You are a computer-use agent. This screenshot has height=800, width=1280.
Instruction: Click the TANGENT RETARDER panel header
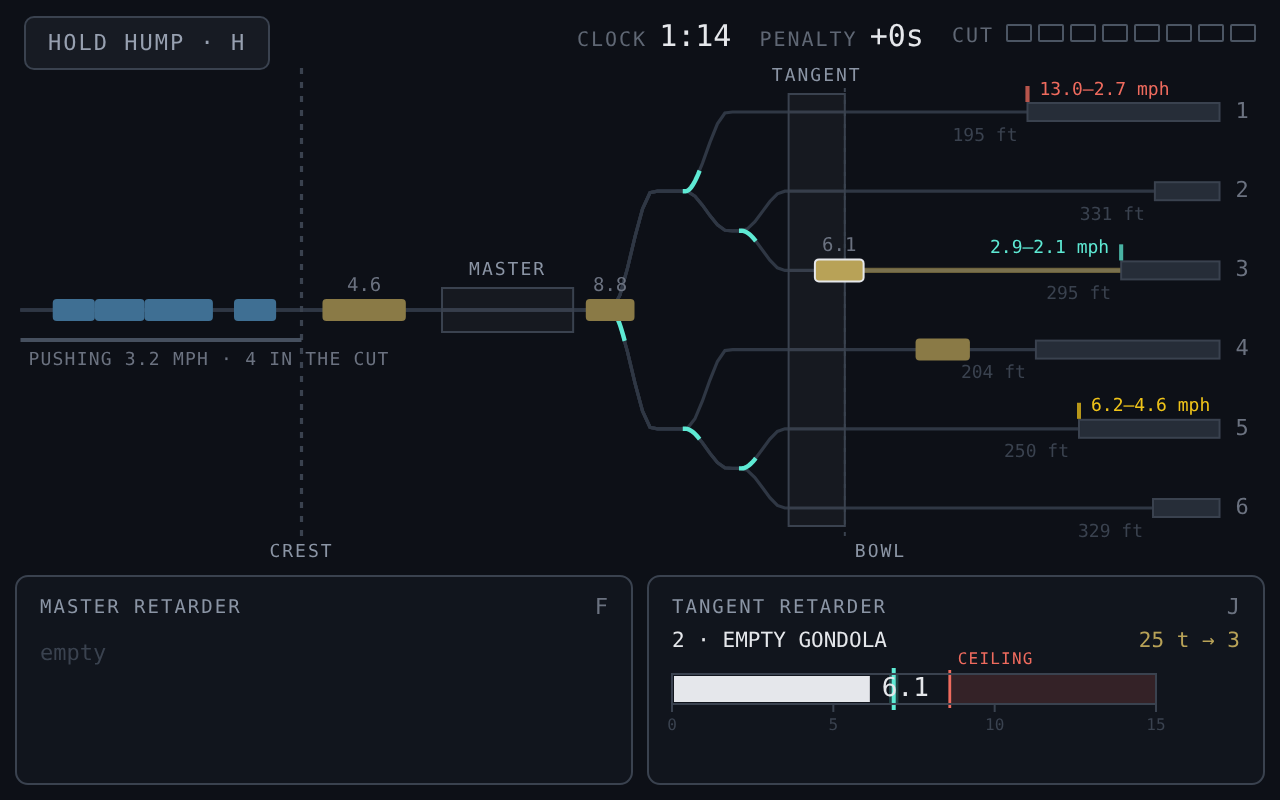[x=779, y=607]
